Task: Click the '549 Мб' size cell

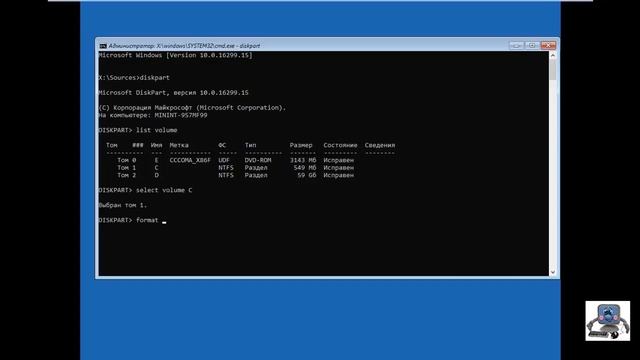Action: coord(305,168)
